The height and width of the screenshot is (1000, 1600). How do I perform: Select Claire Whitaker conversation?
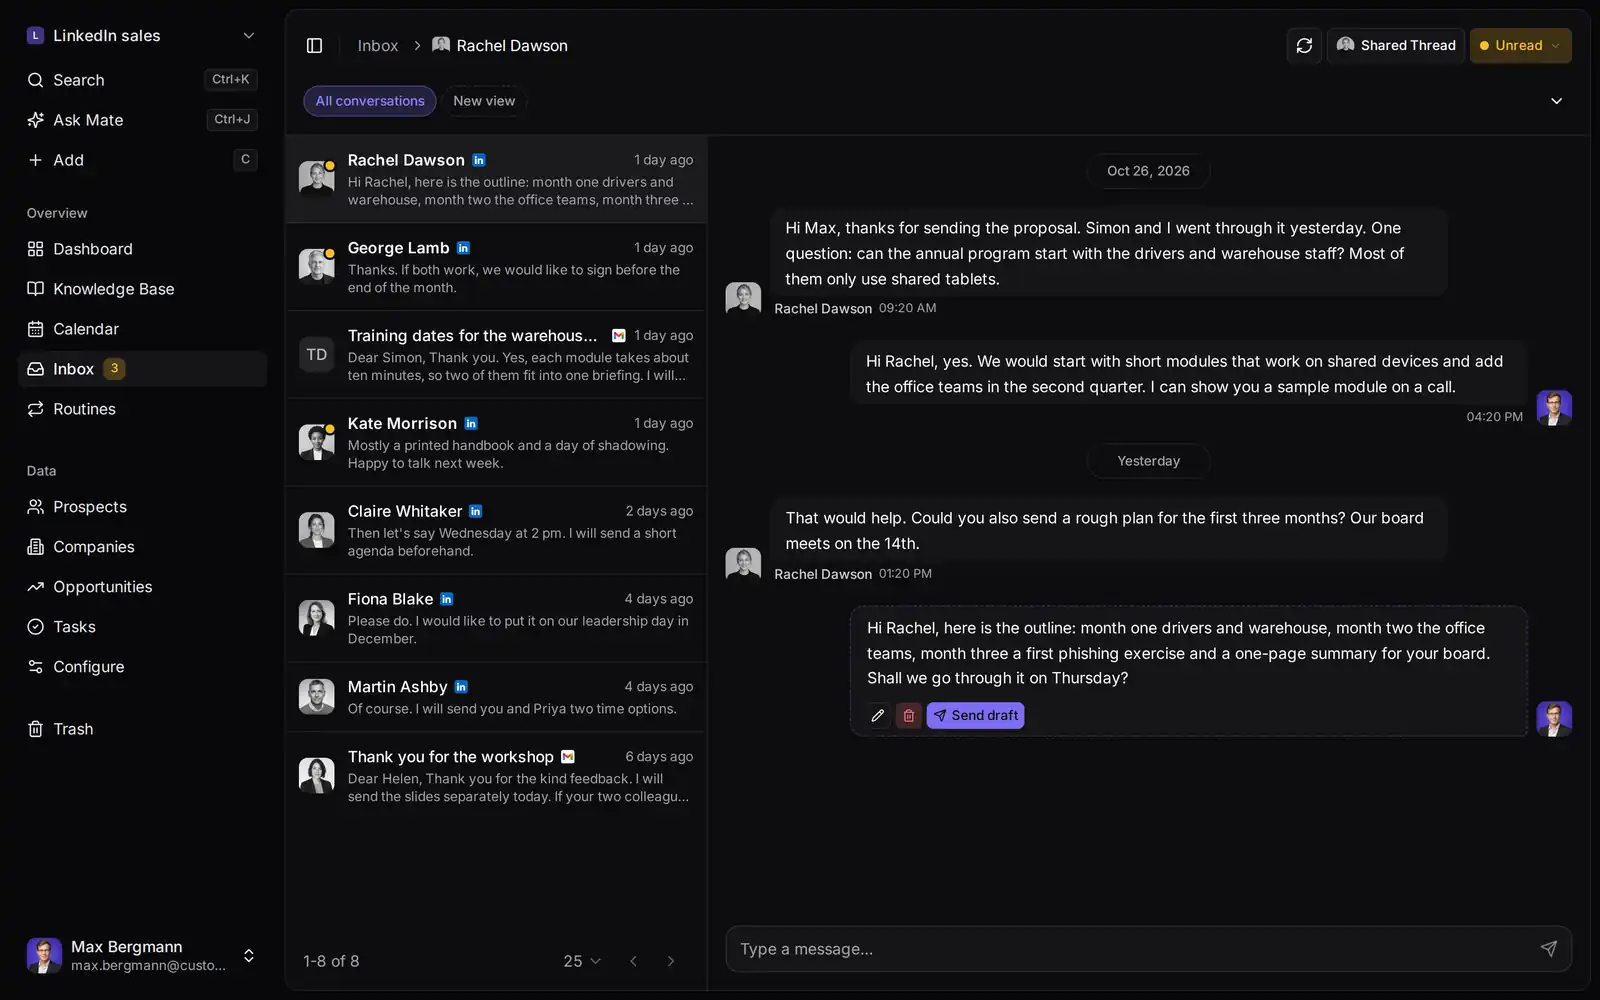pos(496,530)
